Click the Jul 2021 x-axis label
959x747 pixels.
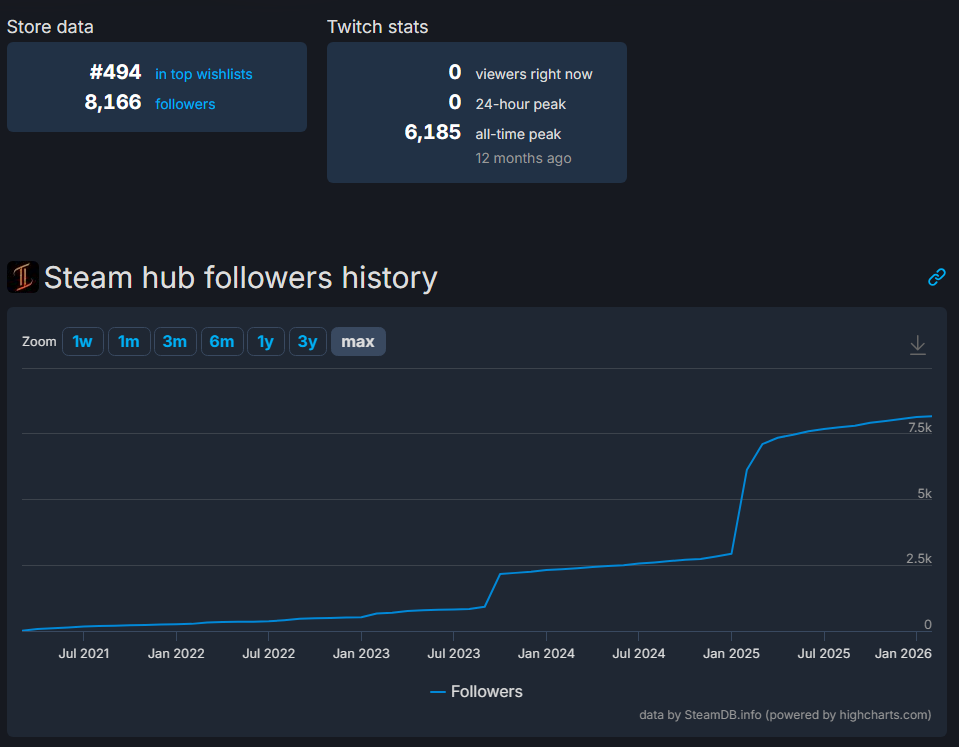tap(84, 653)
